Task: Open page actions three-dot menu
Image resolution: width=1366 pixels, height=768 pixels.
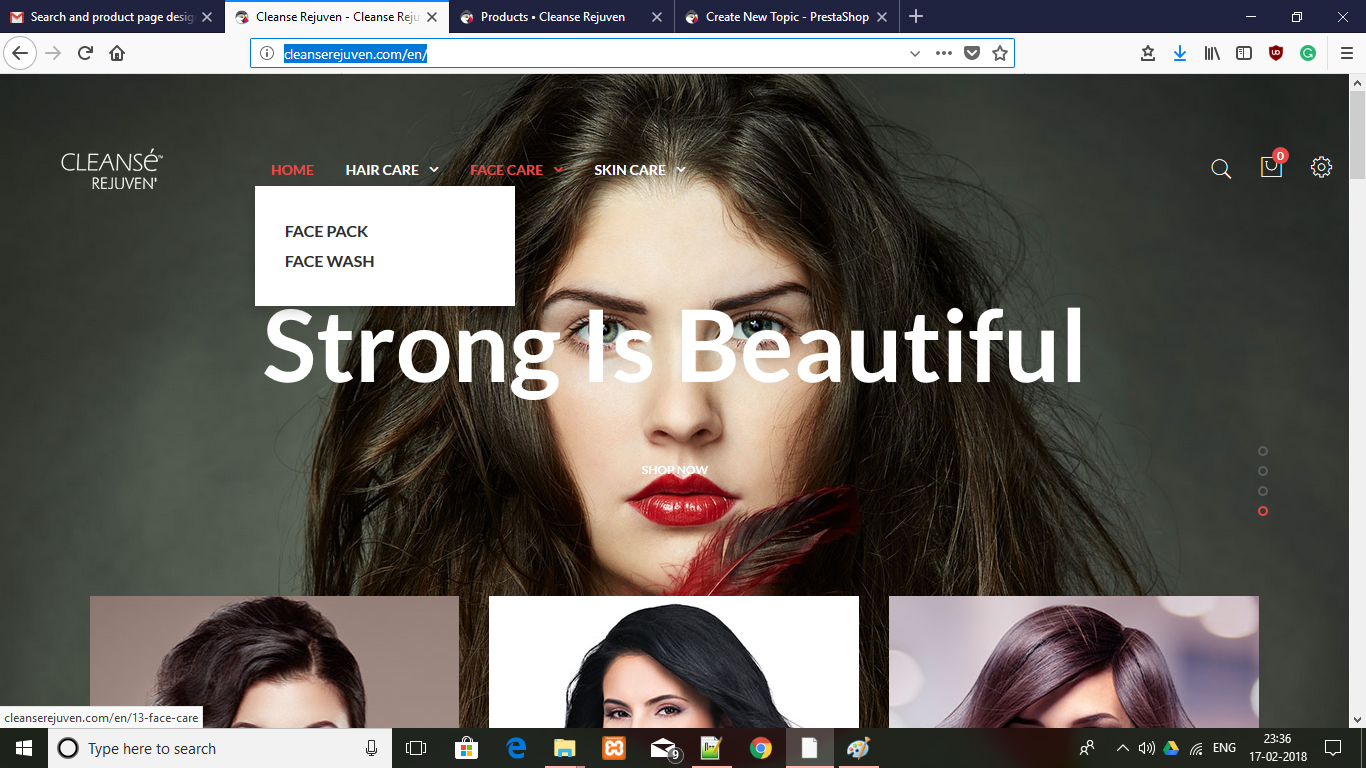Action: [943, 53]
